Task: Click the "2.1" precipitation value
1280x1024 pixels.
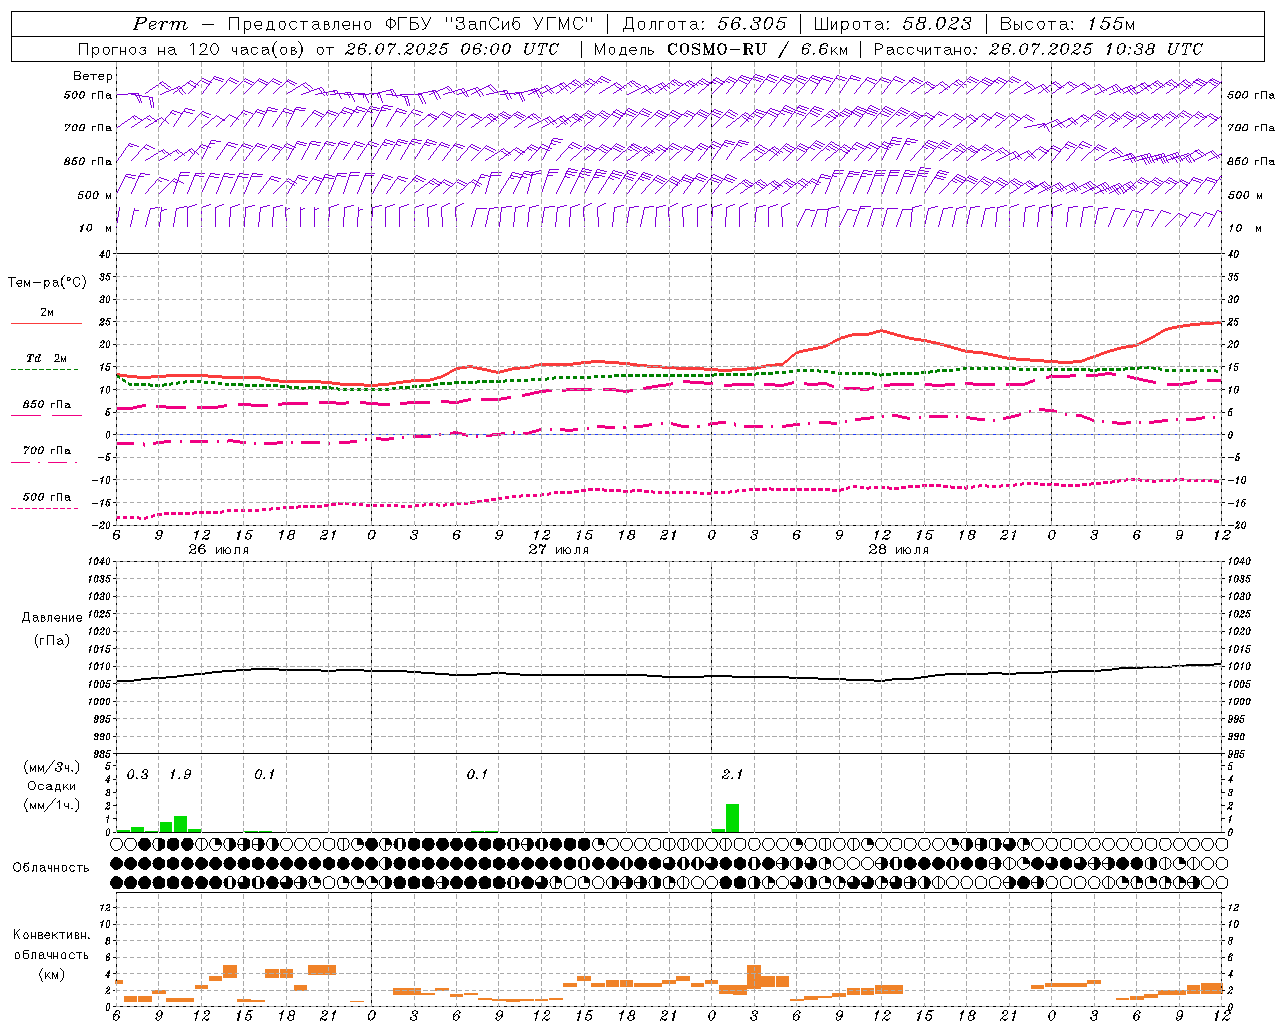Action: pos(732,774)
